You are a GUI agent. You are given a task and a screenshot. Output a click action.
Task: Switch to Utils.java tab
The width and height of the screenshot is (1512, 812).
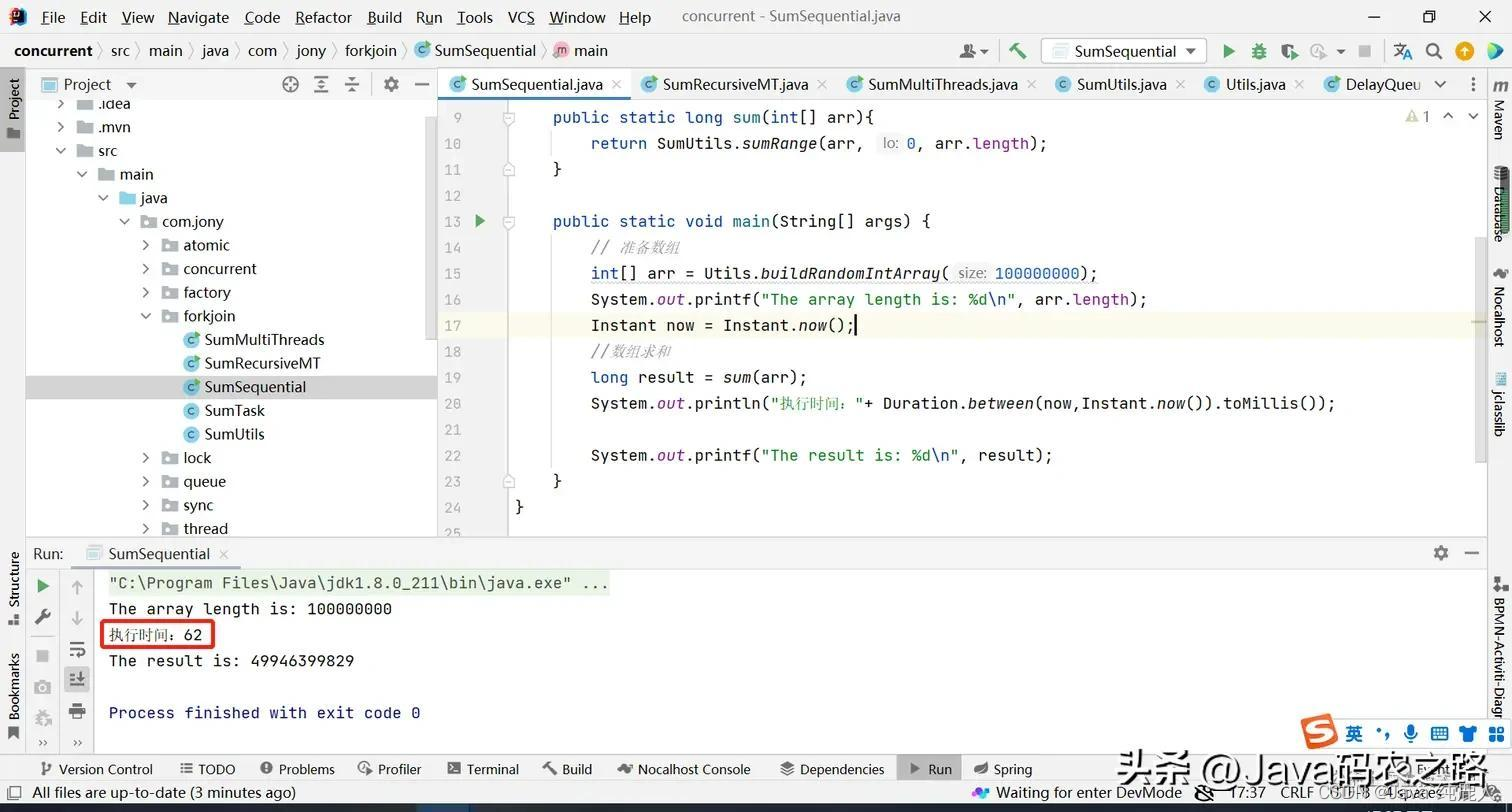[1255, 84]
